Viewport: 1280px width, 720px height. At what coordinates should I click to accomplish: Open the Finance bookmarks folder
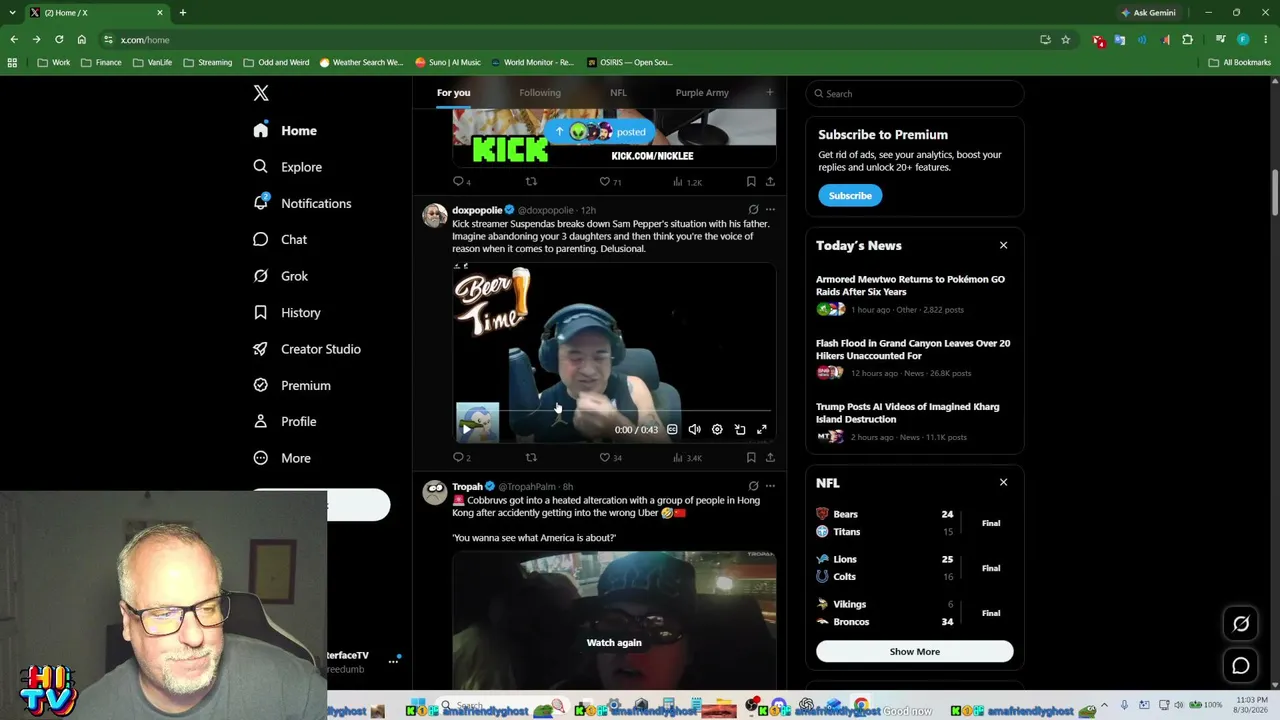point(101,62)
